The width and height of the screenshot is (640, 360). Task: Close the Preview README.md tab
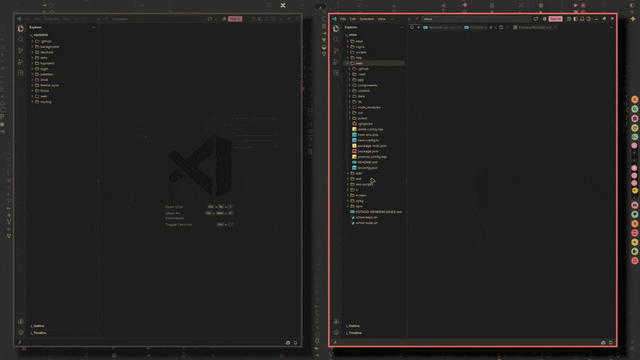pos(555,27)
